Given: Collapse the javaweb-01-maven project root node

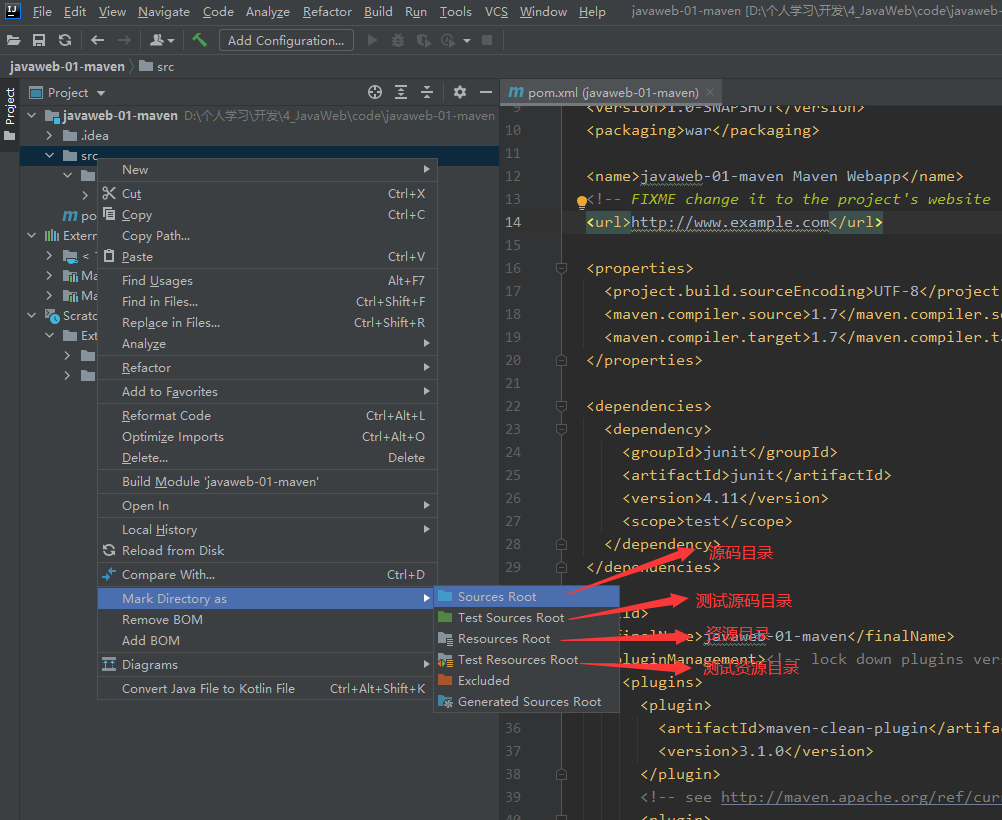Looking at the screenshot, I should (x=32, y=116).
